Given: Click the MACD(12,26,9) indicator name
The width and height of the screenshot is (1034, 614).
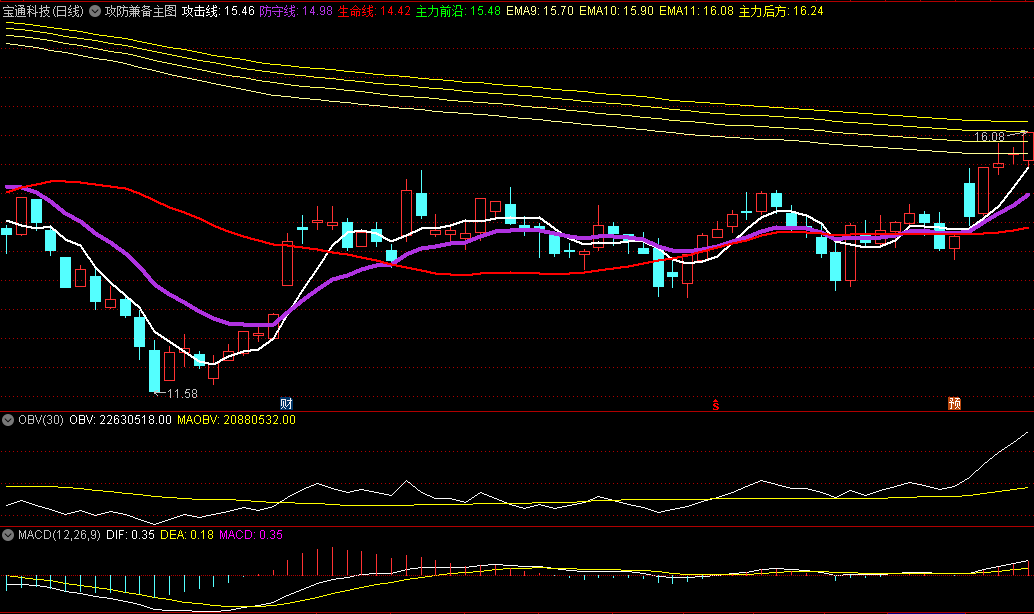Looking at the screenshot, I should (x=59, y=535).
